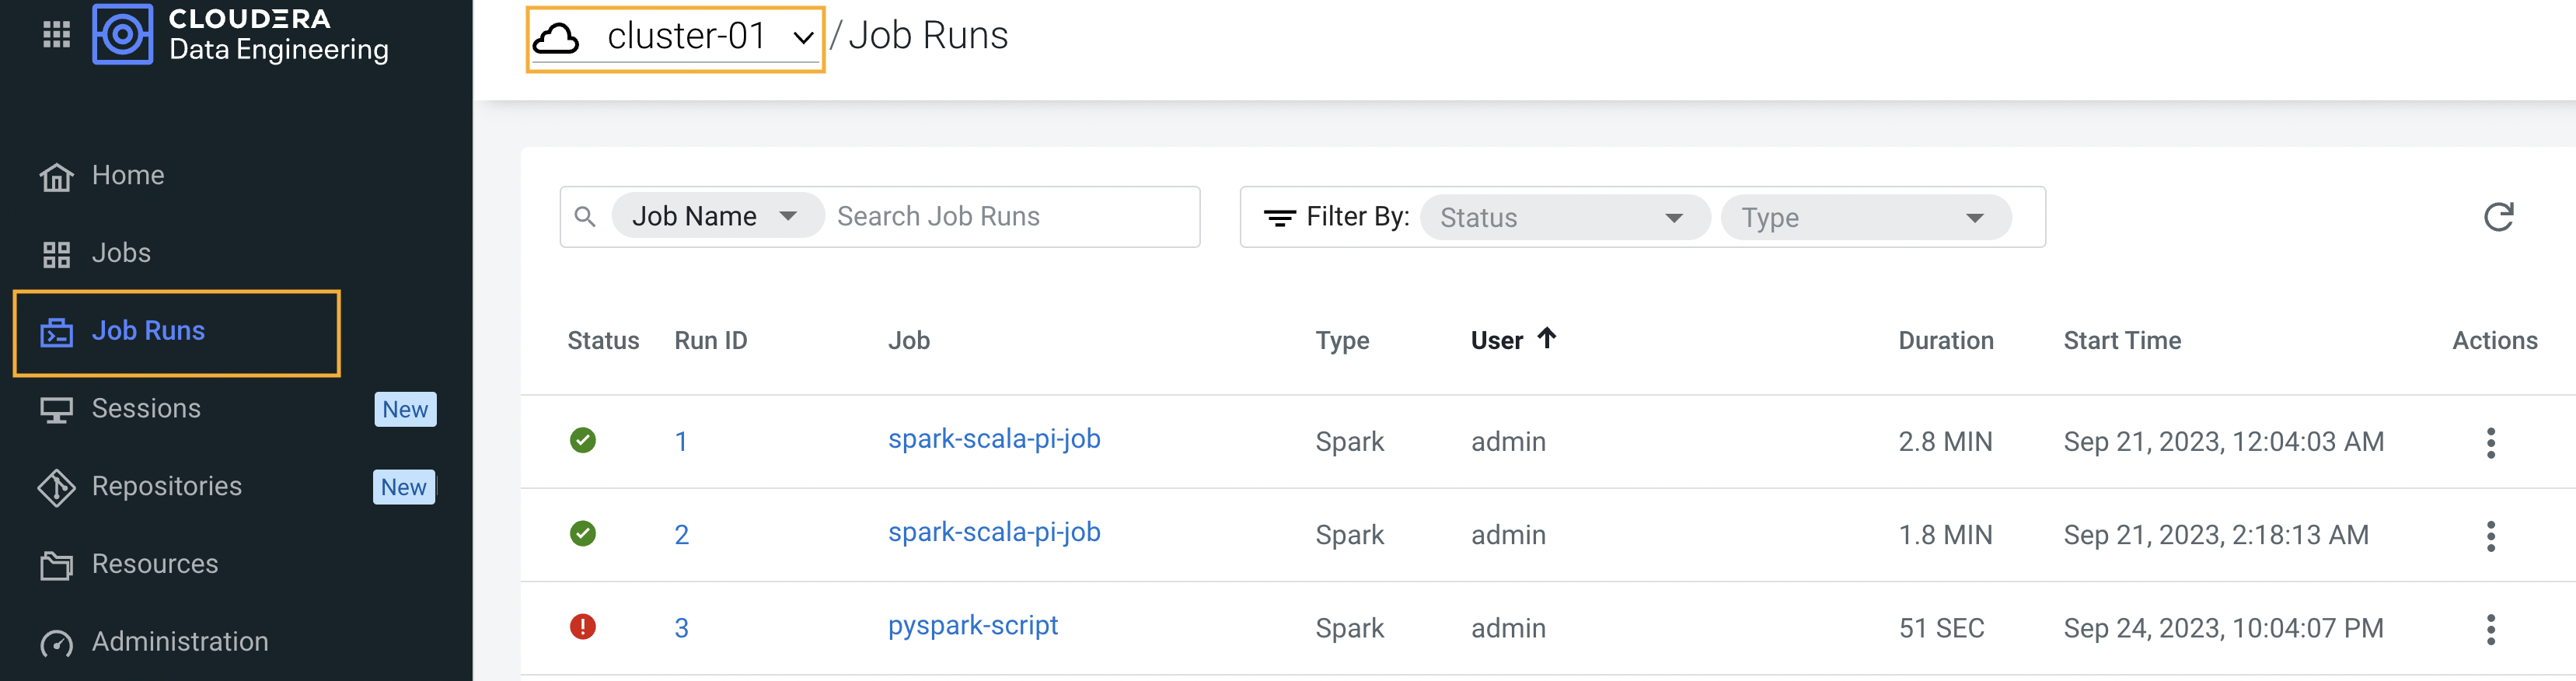Sort table by User column header
This screenshot has width=2576, height=681.
pyautogui.click(x=1497, y=341)
